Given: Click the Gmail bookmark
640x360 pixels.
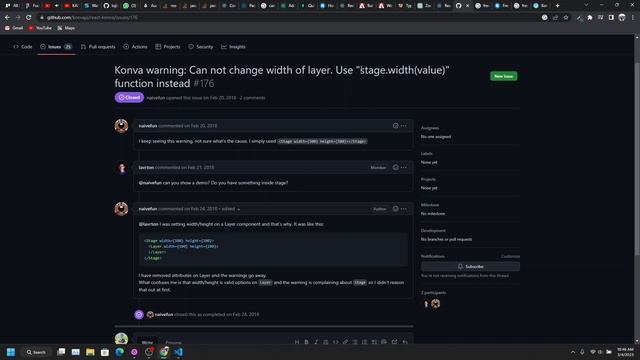Looking at the screenshot, I should pyautogui.click(x=14, y=28).
